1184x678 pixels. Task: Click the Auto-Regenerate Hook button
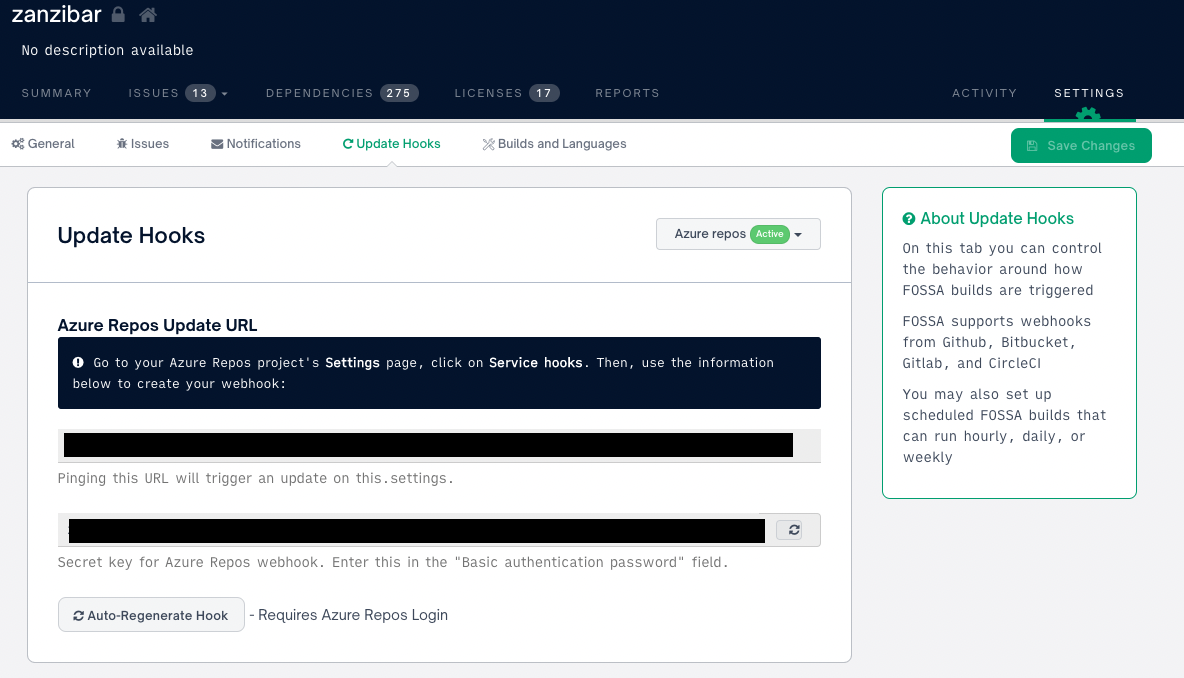151,615
